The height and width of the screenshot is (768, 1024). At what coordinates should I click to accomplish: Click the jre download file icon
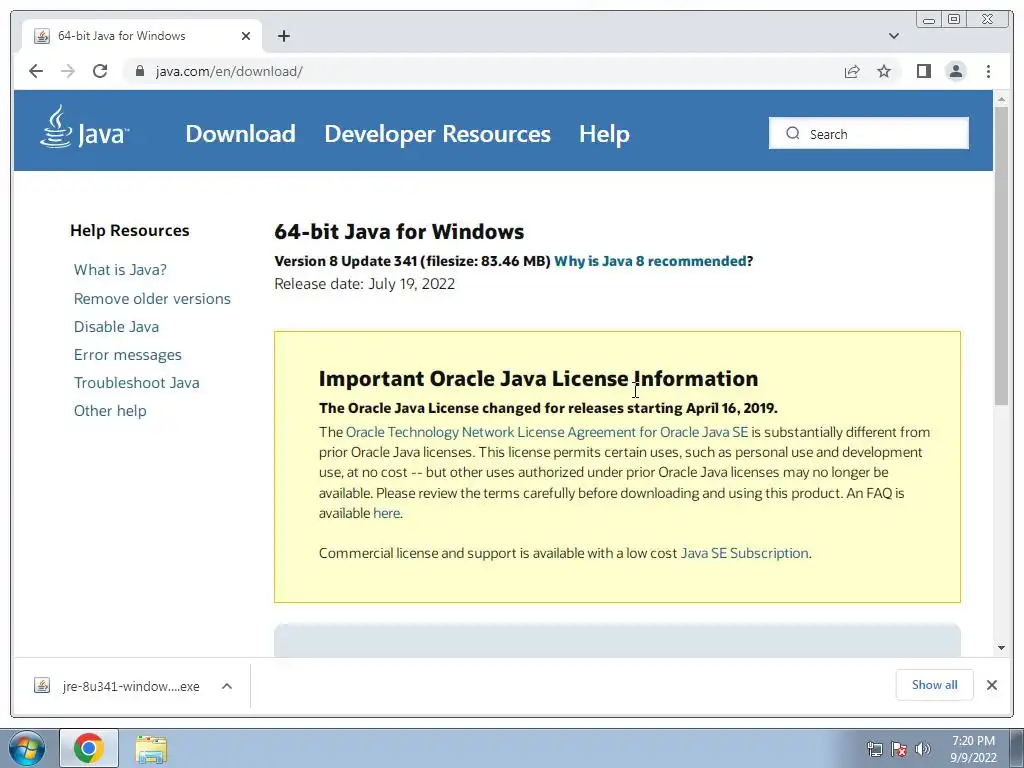[42, 686]
